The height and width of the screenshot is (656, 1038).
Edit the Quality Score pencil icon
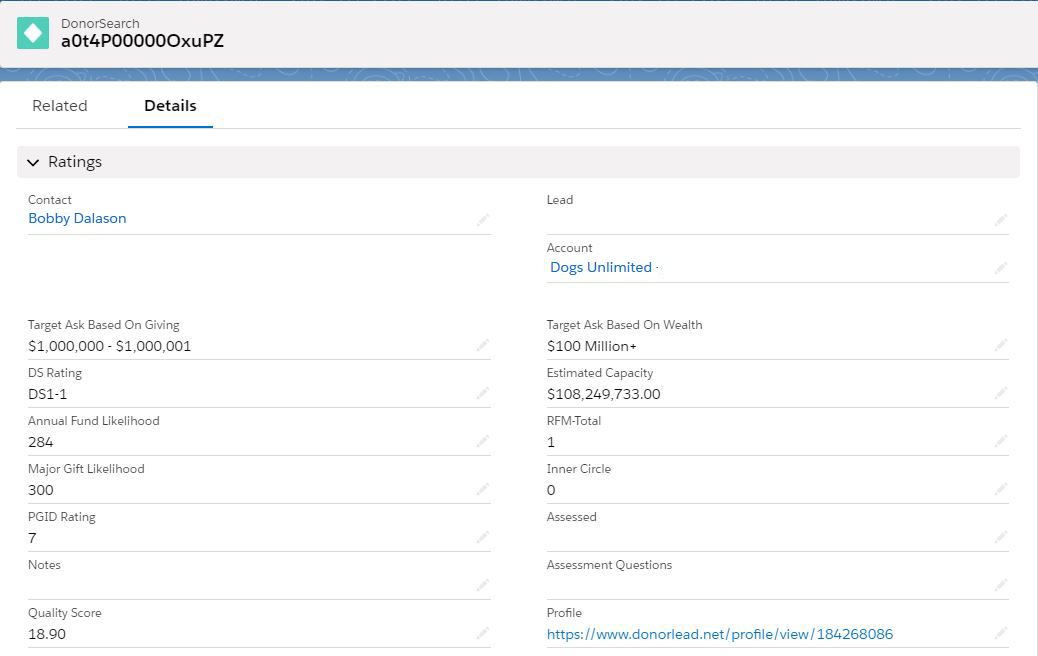tap(483, 633)
